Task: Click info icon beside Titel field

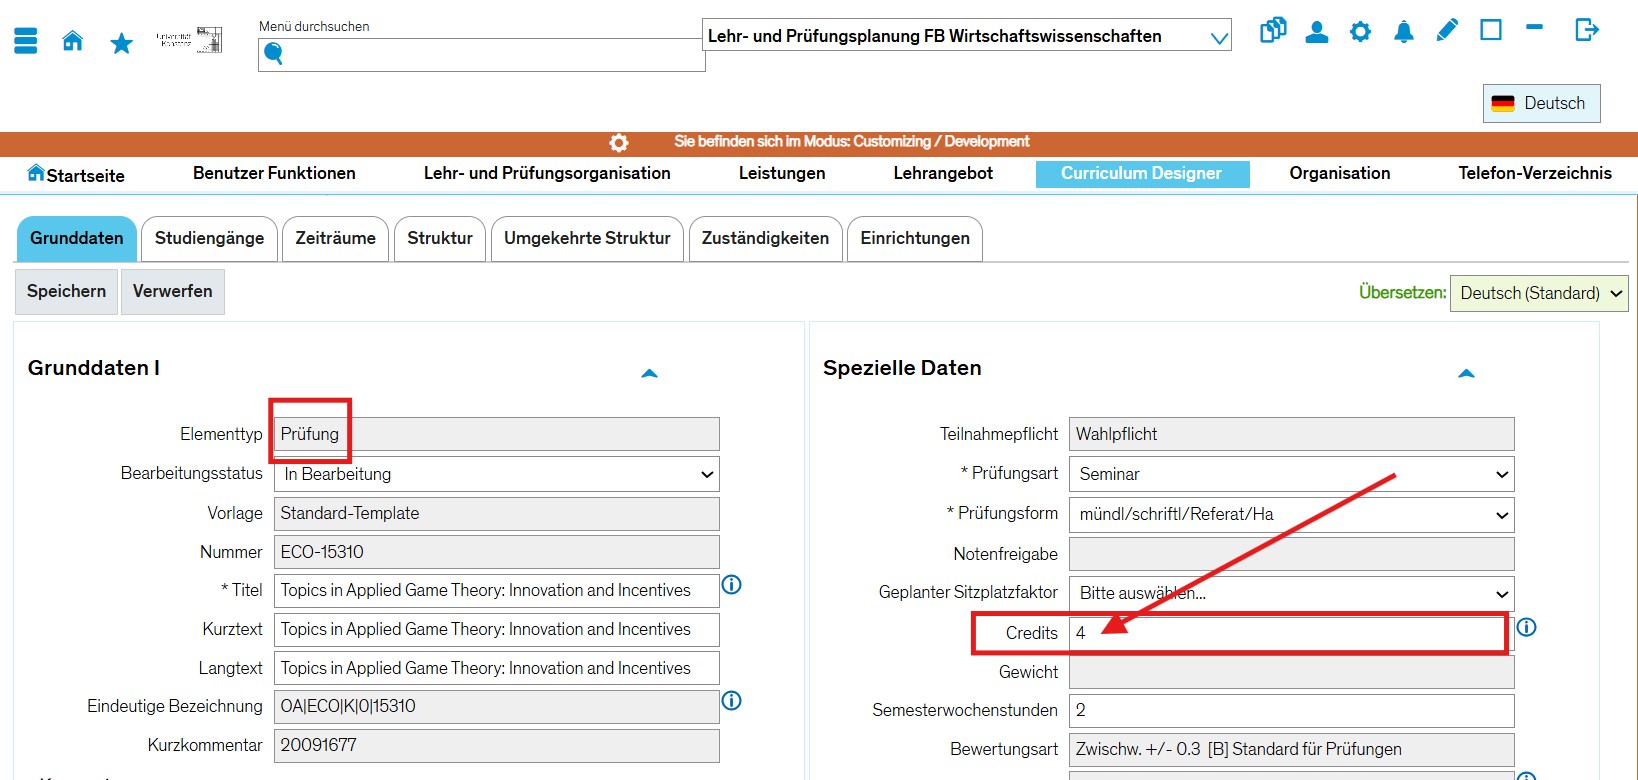Action: [x=732, y=585]
